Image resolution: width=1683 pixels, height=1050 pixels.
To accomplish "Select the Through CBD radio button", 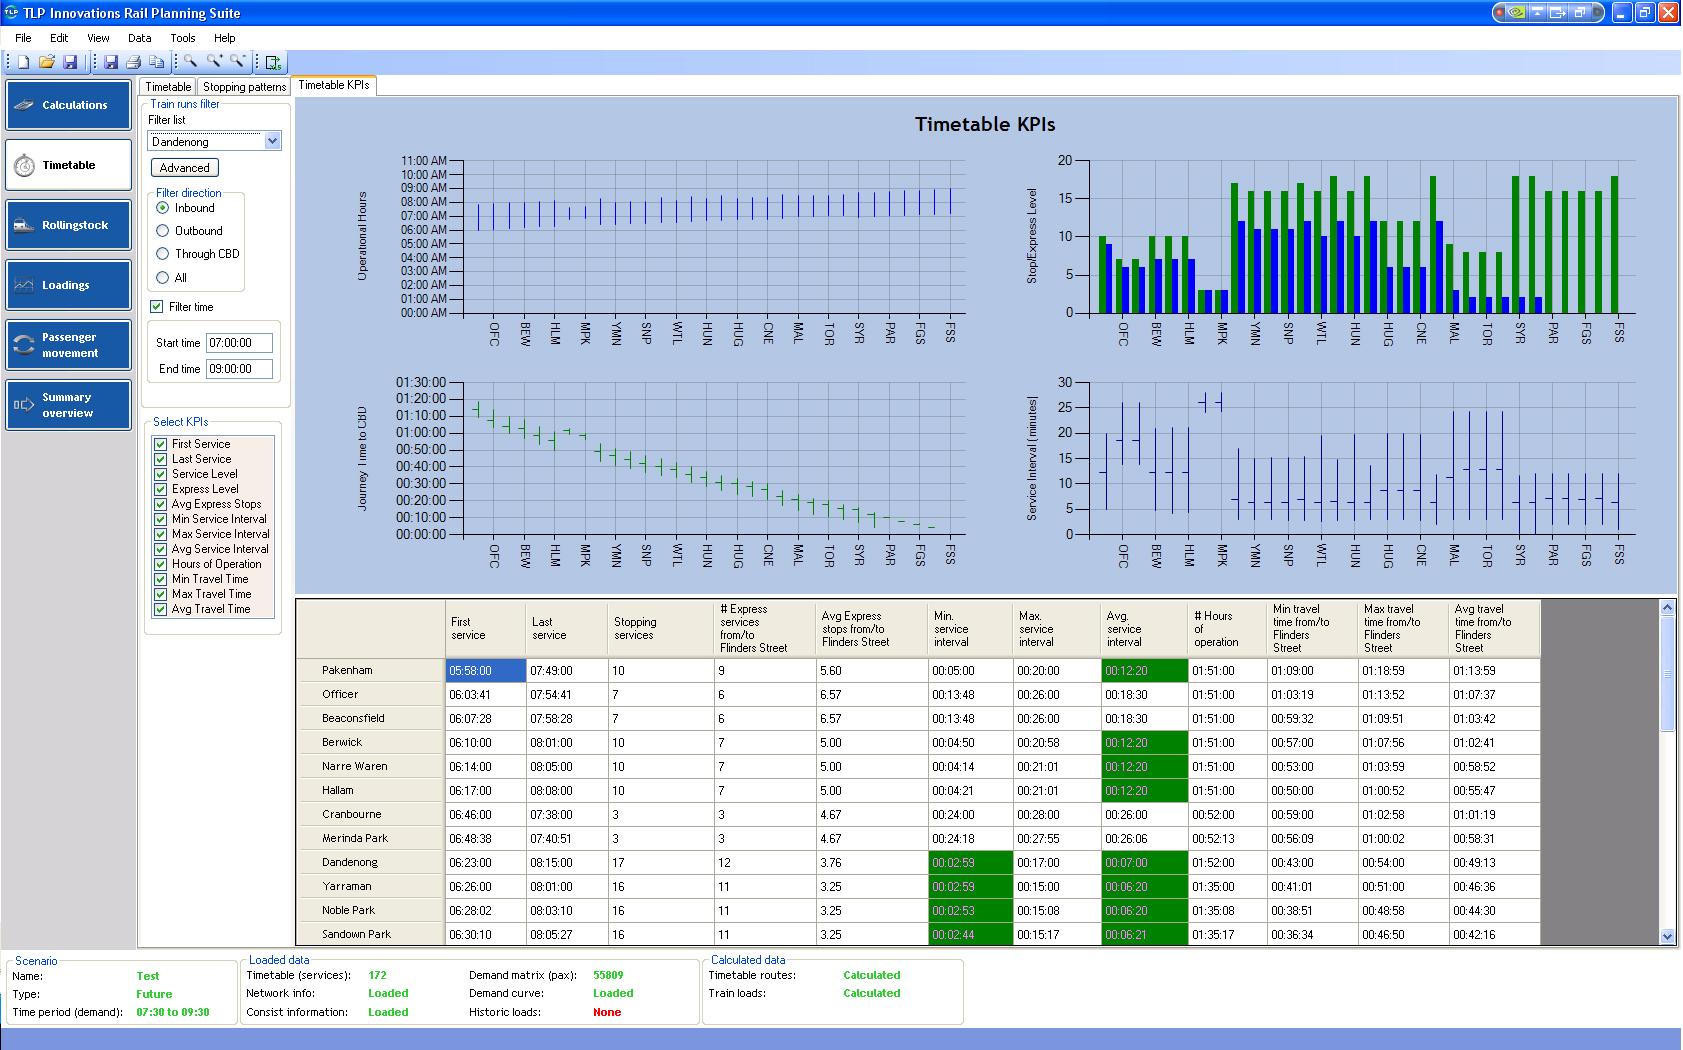I will click(x=163, y=254).
